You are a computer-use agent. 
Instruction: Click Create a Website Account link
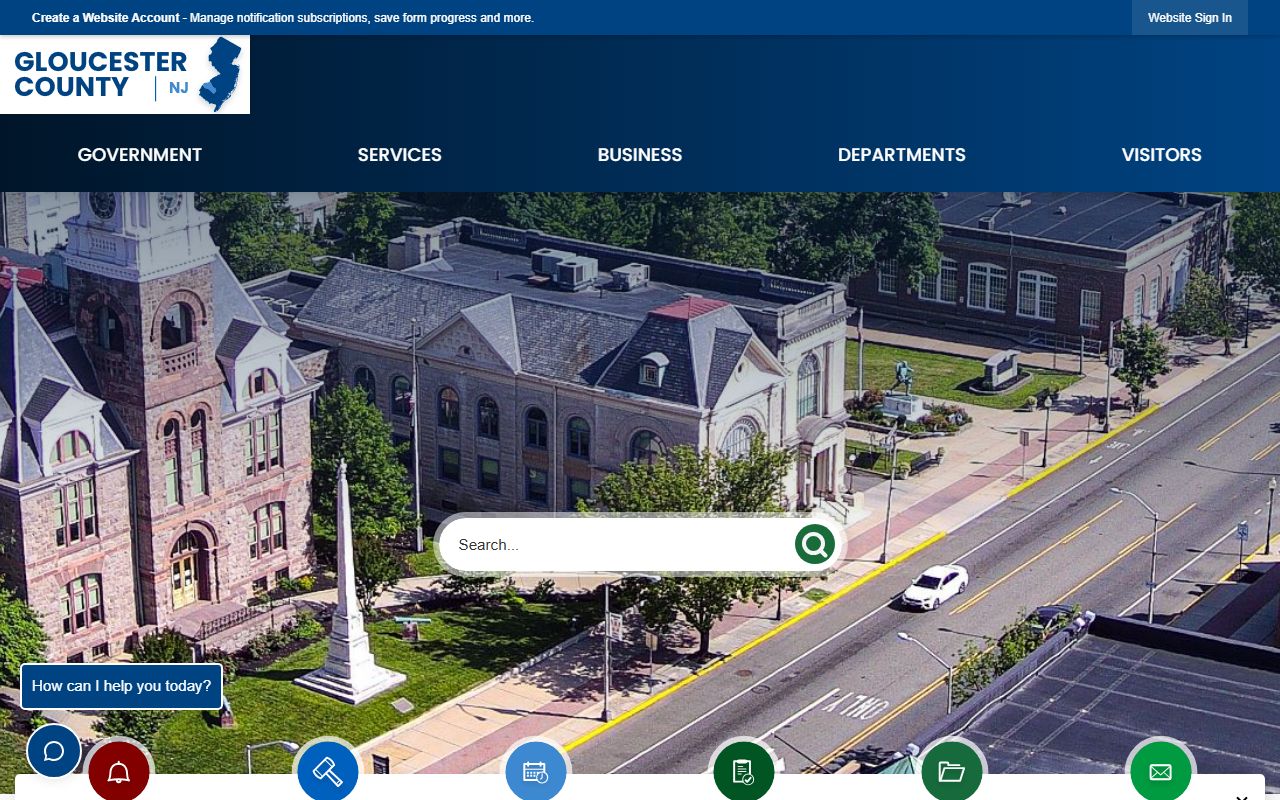point(106,18)
